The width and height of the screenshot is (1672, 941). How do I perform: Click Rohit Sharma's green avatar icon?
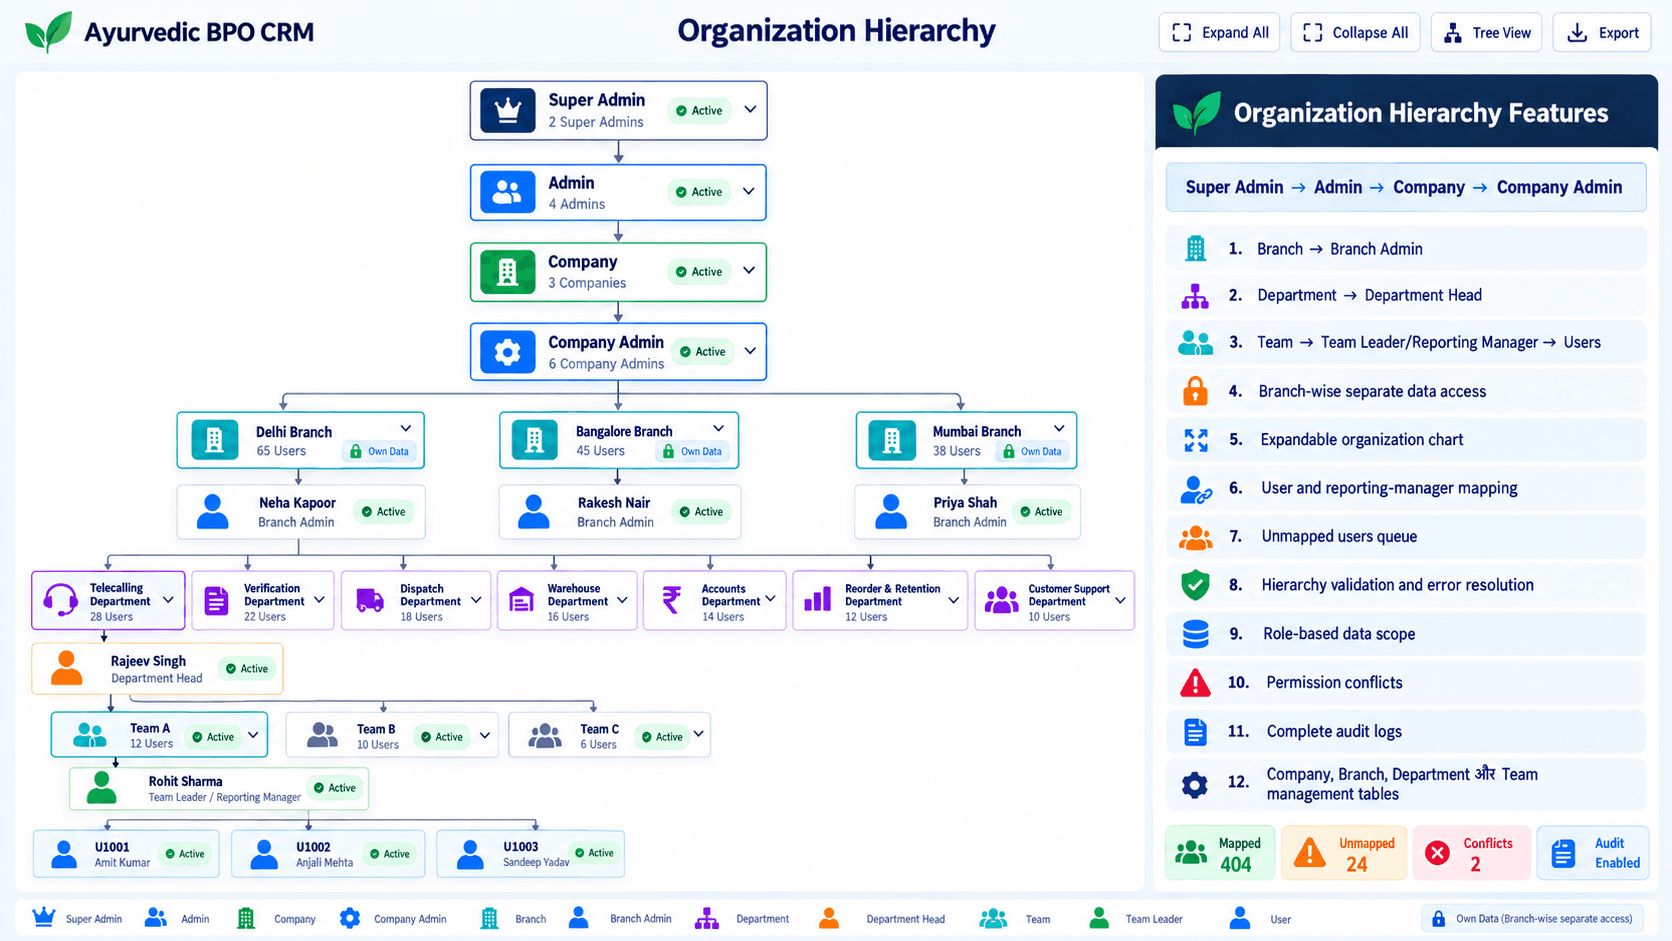pyautogui.click(x=101, y=788)
